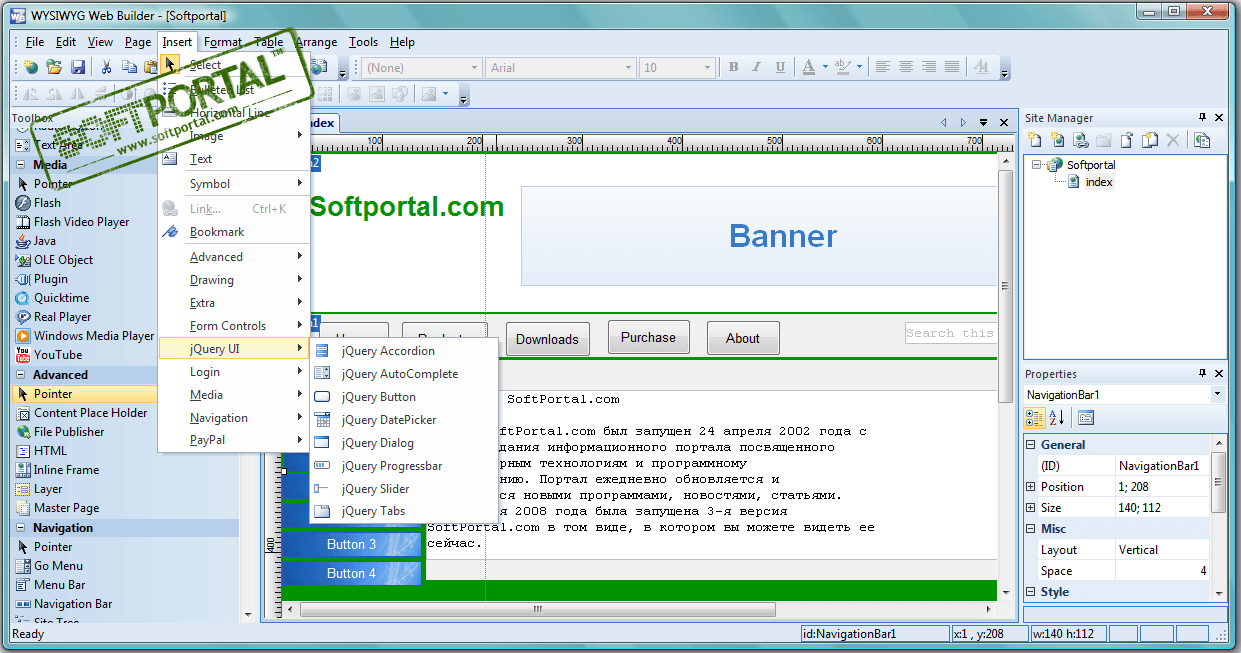Open the Form Controls submenu
The image size is (1241, 653).
pos(234,326)
